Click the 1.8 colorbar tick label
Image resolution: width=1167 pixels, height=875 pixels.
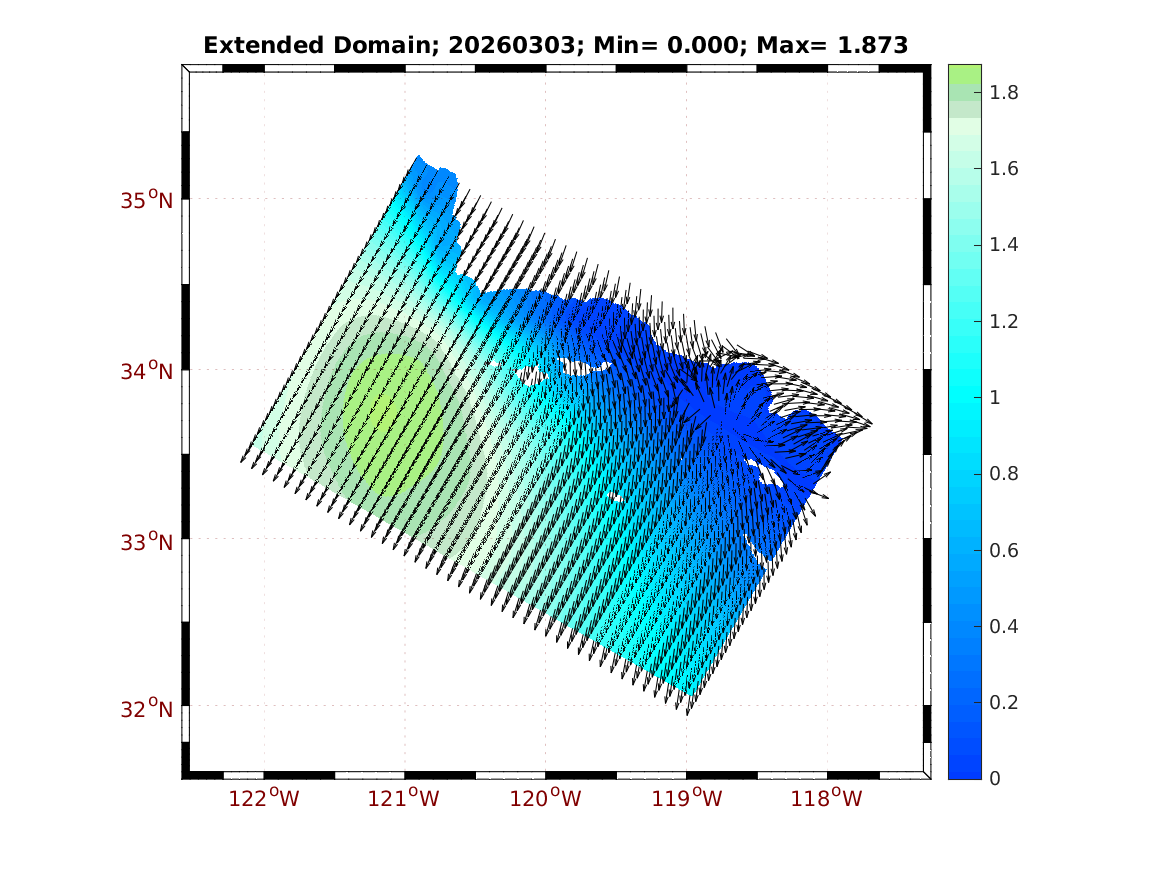tap(1004, 93)
